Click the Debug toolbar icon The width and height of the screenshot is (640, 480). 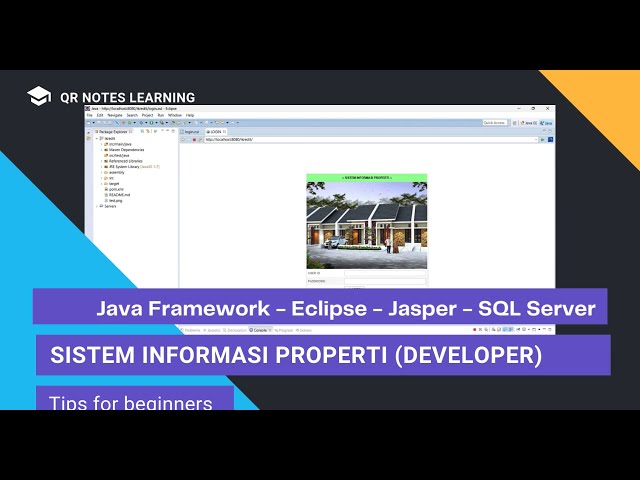(142, 122)
